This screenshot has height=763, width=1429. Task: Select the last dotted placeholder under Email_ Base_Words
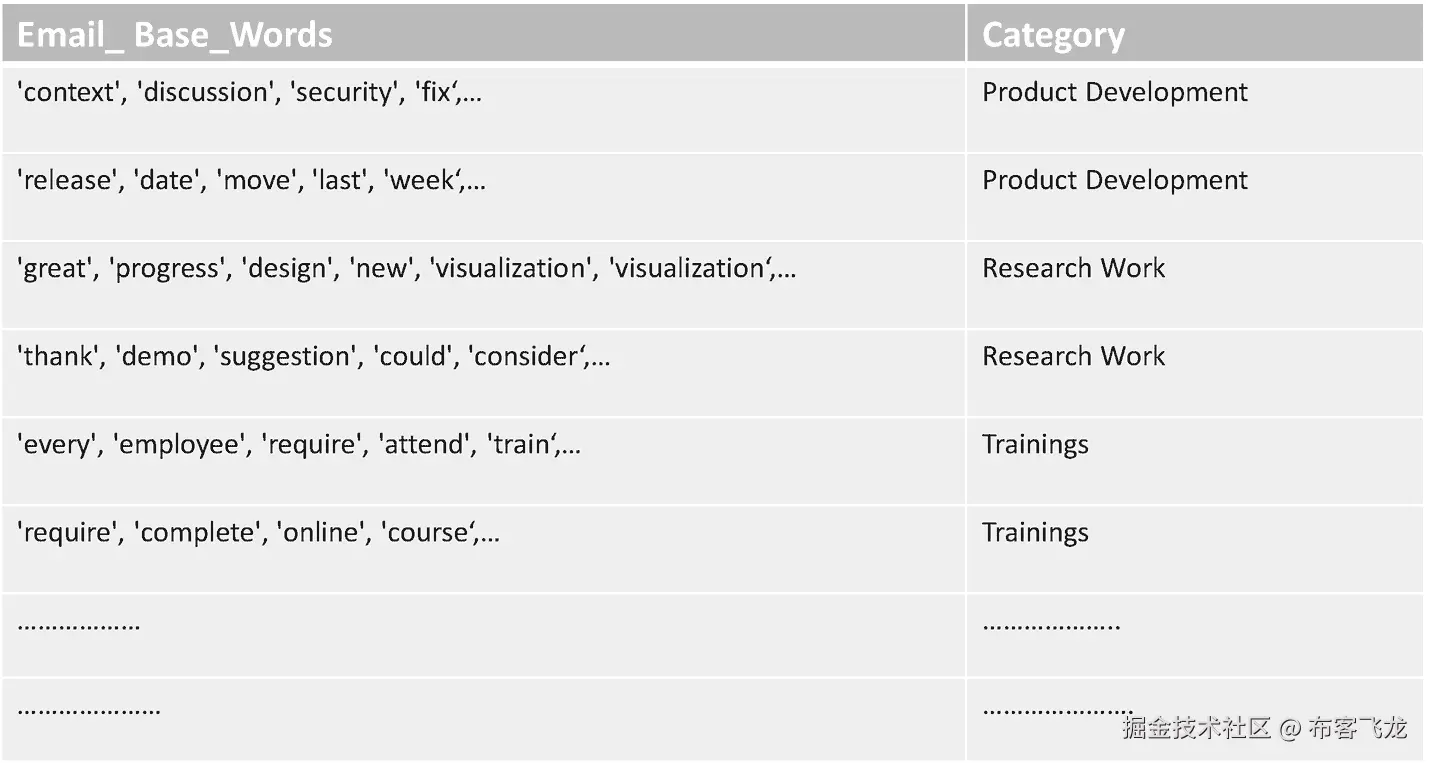(x=89, y=711)
